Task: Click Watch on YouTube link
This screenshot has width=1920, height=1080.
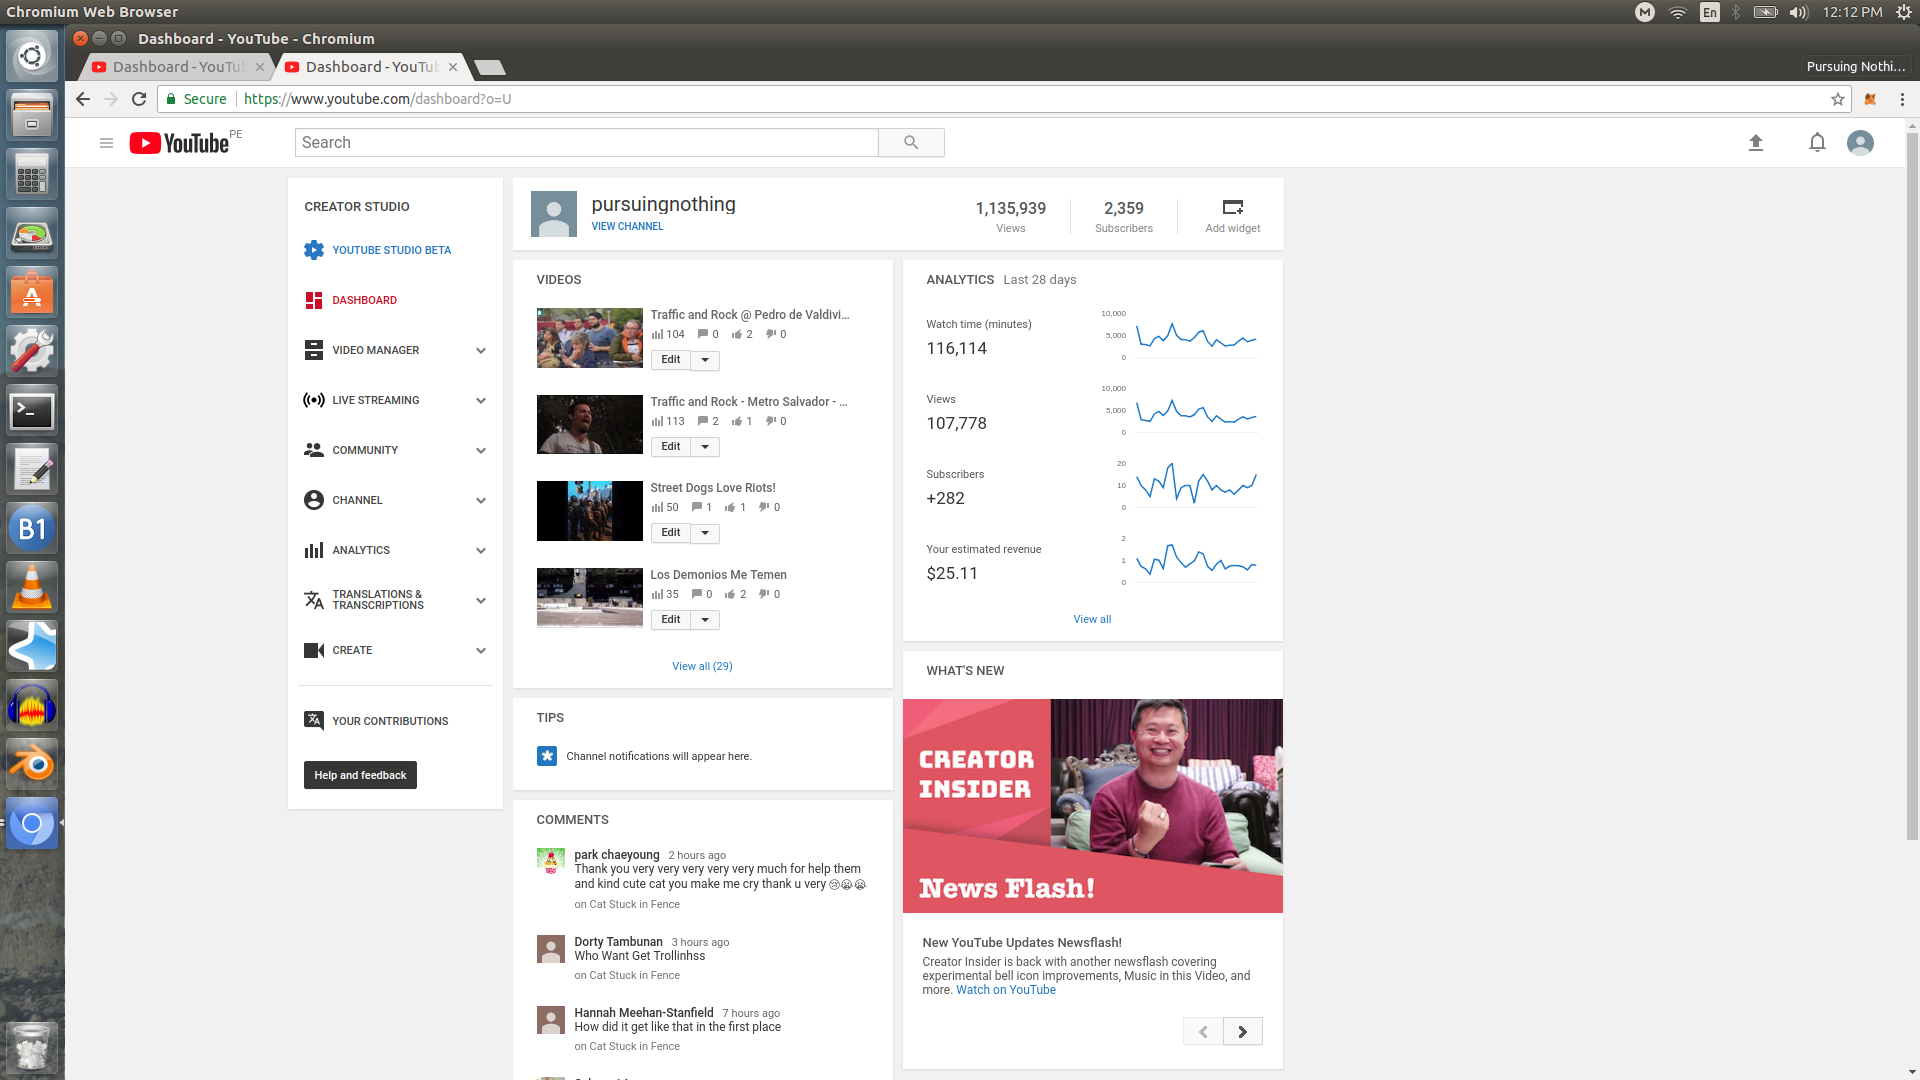Action: (1006, 990)
